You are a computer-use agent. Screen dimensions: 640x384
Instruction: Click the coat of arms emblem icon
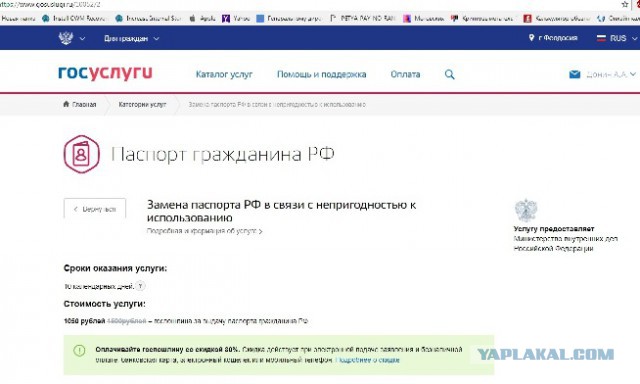tap(66, 38)
